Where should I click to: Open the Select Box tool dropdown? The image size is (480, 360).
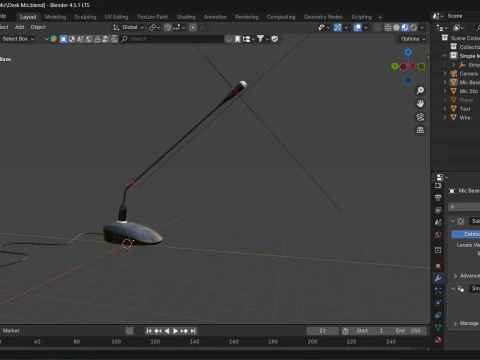point(17,39)
